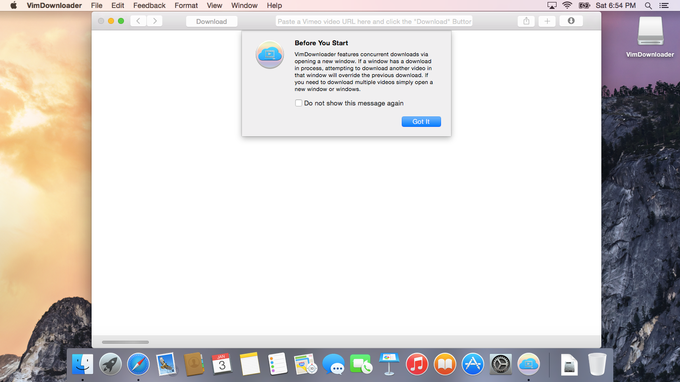This screenshot has width=680, height=382.
Task: Click the downloads arrow icon in toolbar
Action: coord(571,21)
